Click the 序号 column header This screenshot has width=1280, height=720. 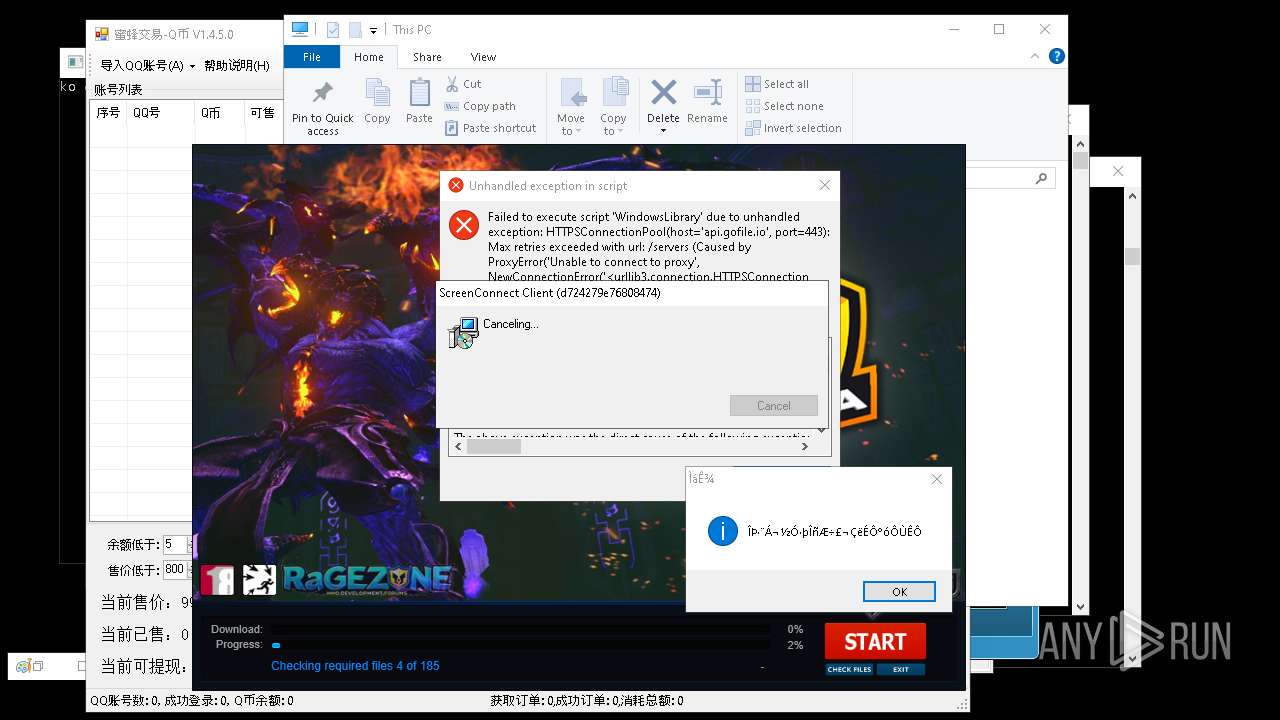coord(108,113)
